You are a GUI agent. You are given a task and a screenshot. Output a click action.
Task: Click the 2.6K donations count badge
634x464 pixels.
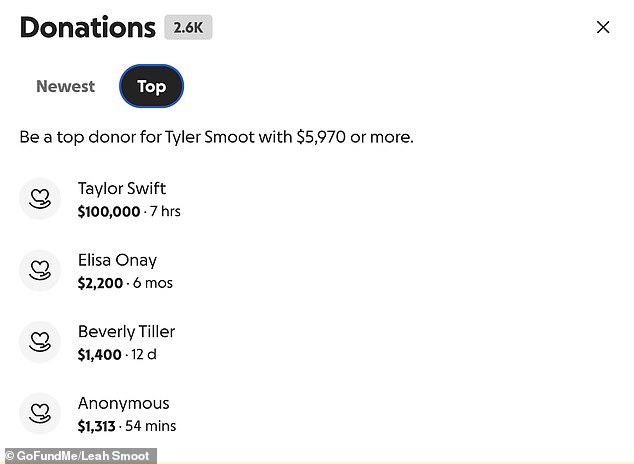(x=188, y=27)
